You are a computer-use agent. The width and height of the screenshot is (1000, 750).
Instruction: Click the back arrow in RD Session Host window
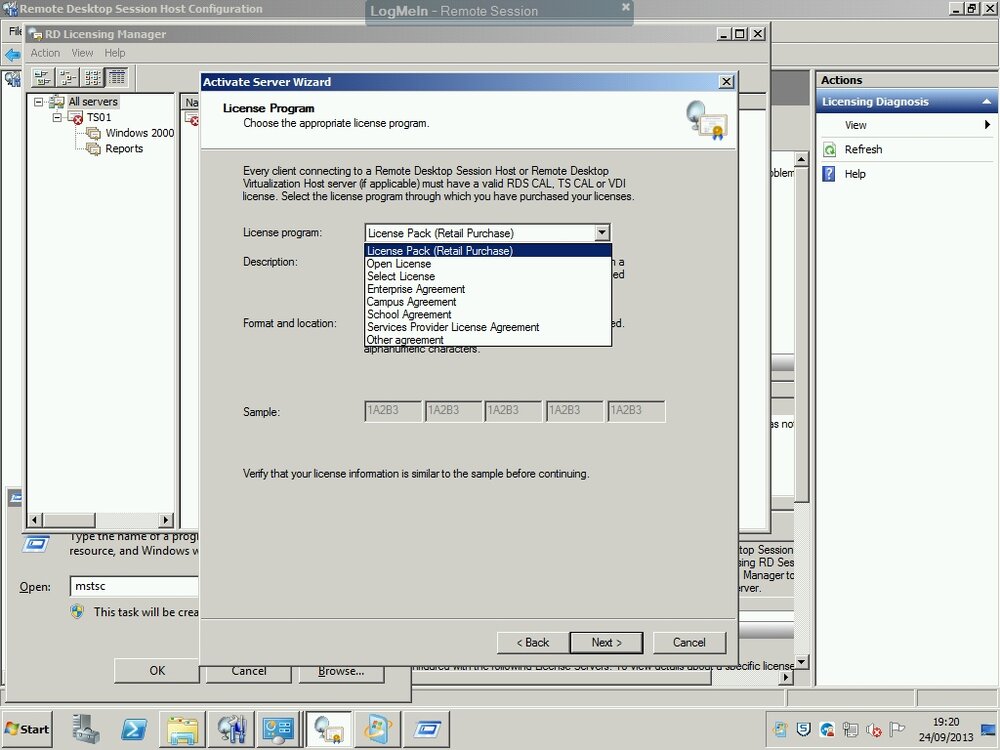pyautogui.click(x=12, y=55)
